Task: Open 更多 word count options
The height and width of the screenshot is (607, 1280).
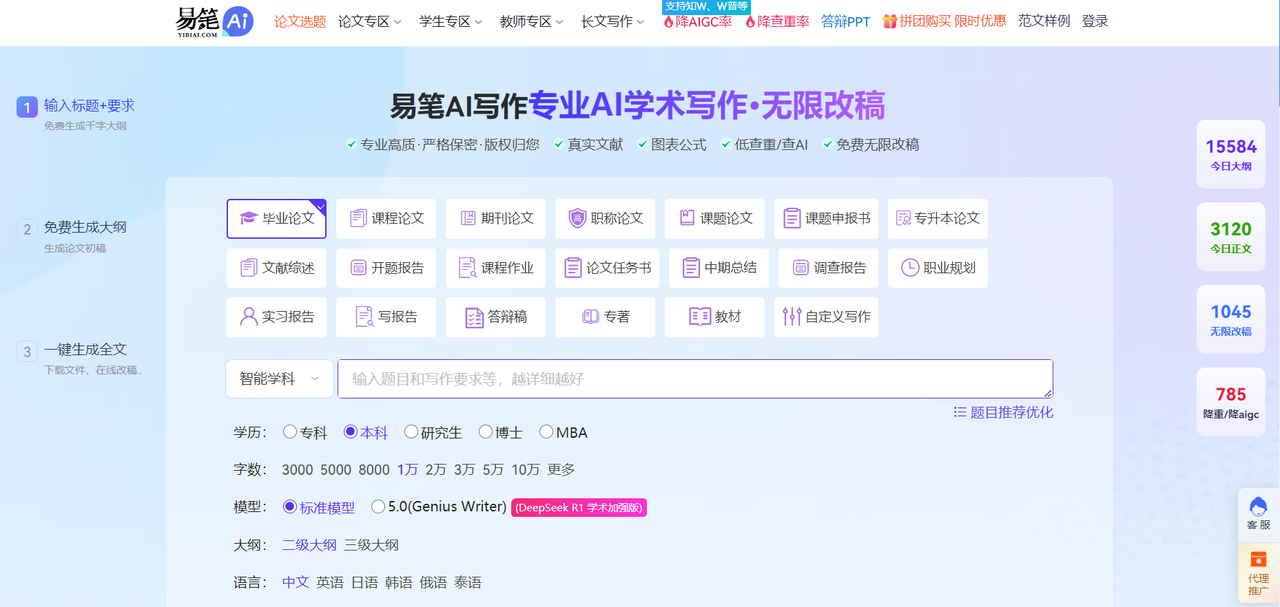Action: click(x=561, y=470)
